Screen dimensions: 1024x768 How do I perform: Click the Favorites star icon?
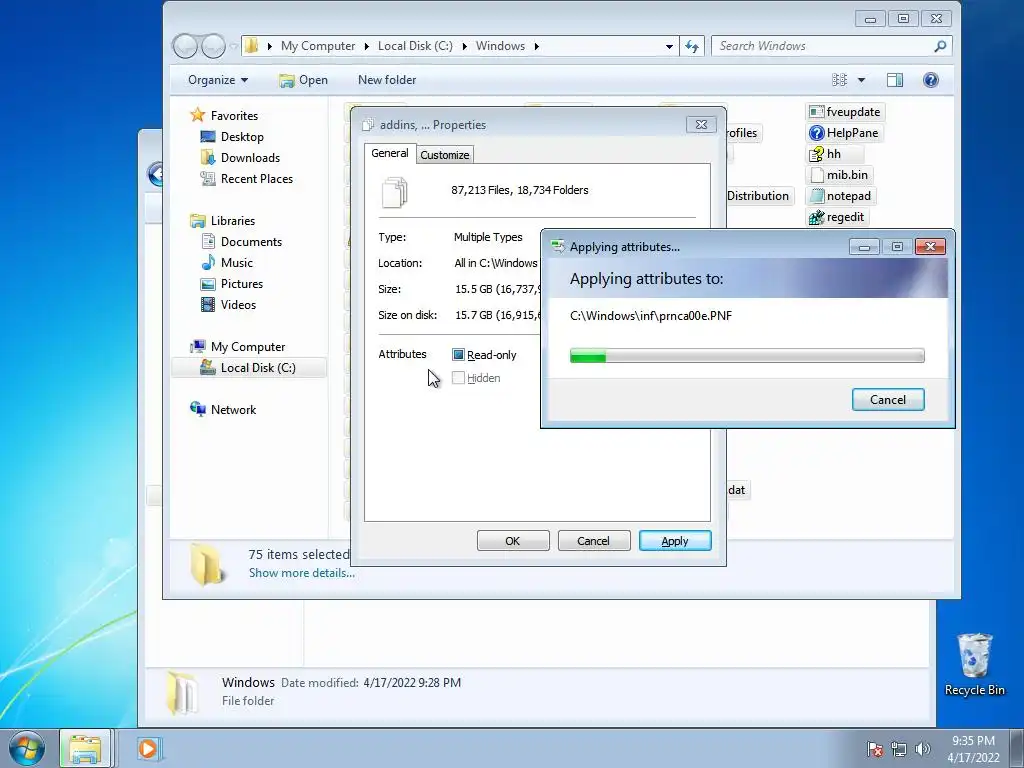coord(197,116)
